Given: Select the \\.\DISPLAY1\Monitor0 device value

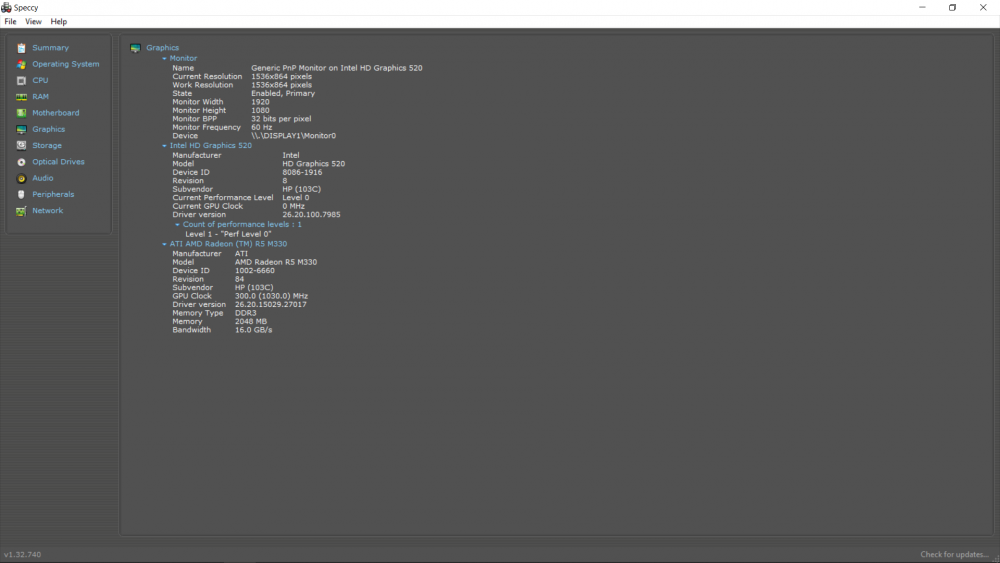Looking at the screenshot, I should pyautogui.click(x=293, y=136).
